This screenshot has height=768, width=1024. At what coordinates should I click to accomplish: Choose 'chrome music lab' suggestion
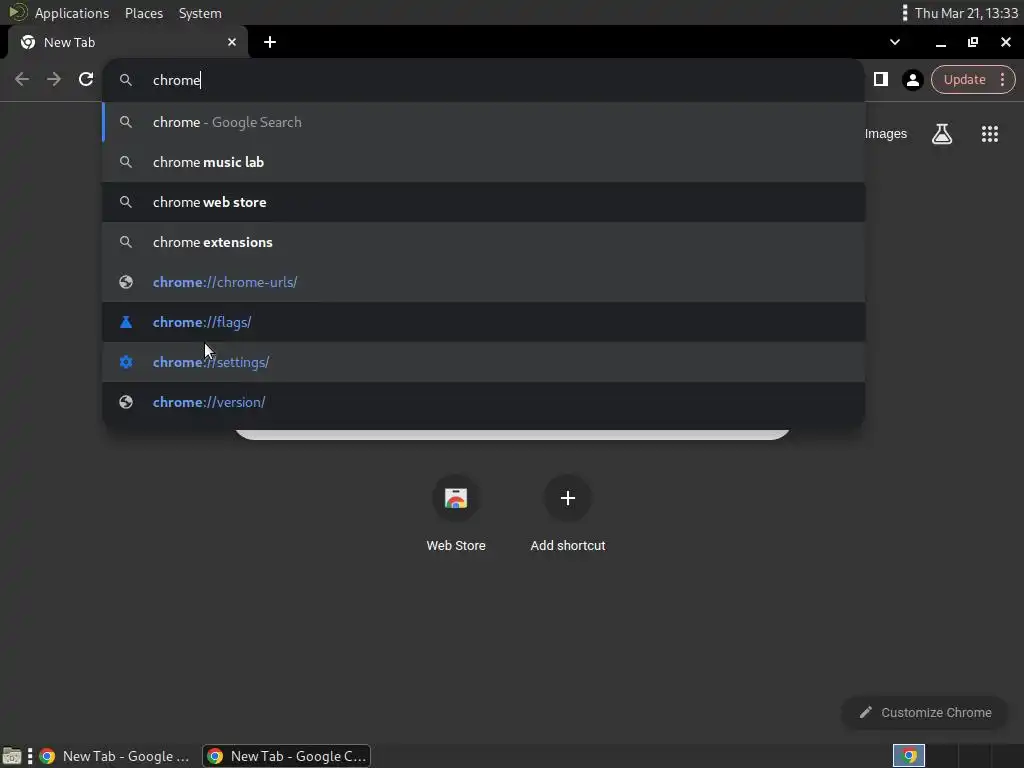click(x=484, y=162)
